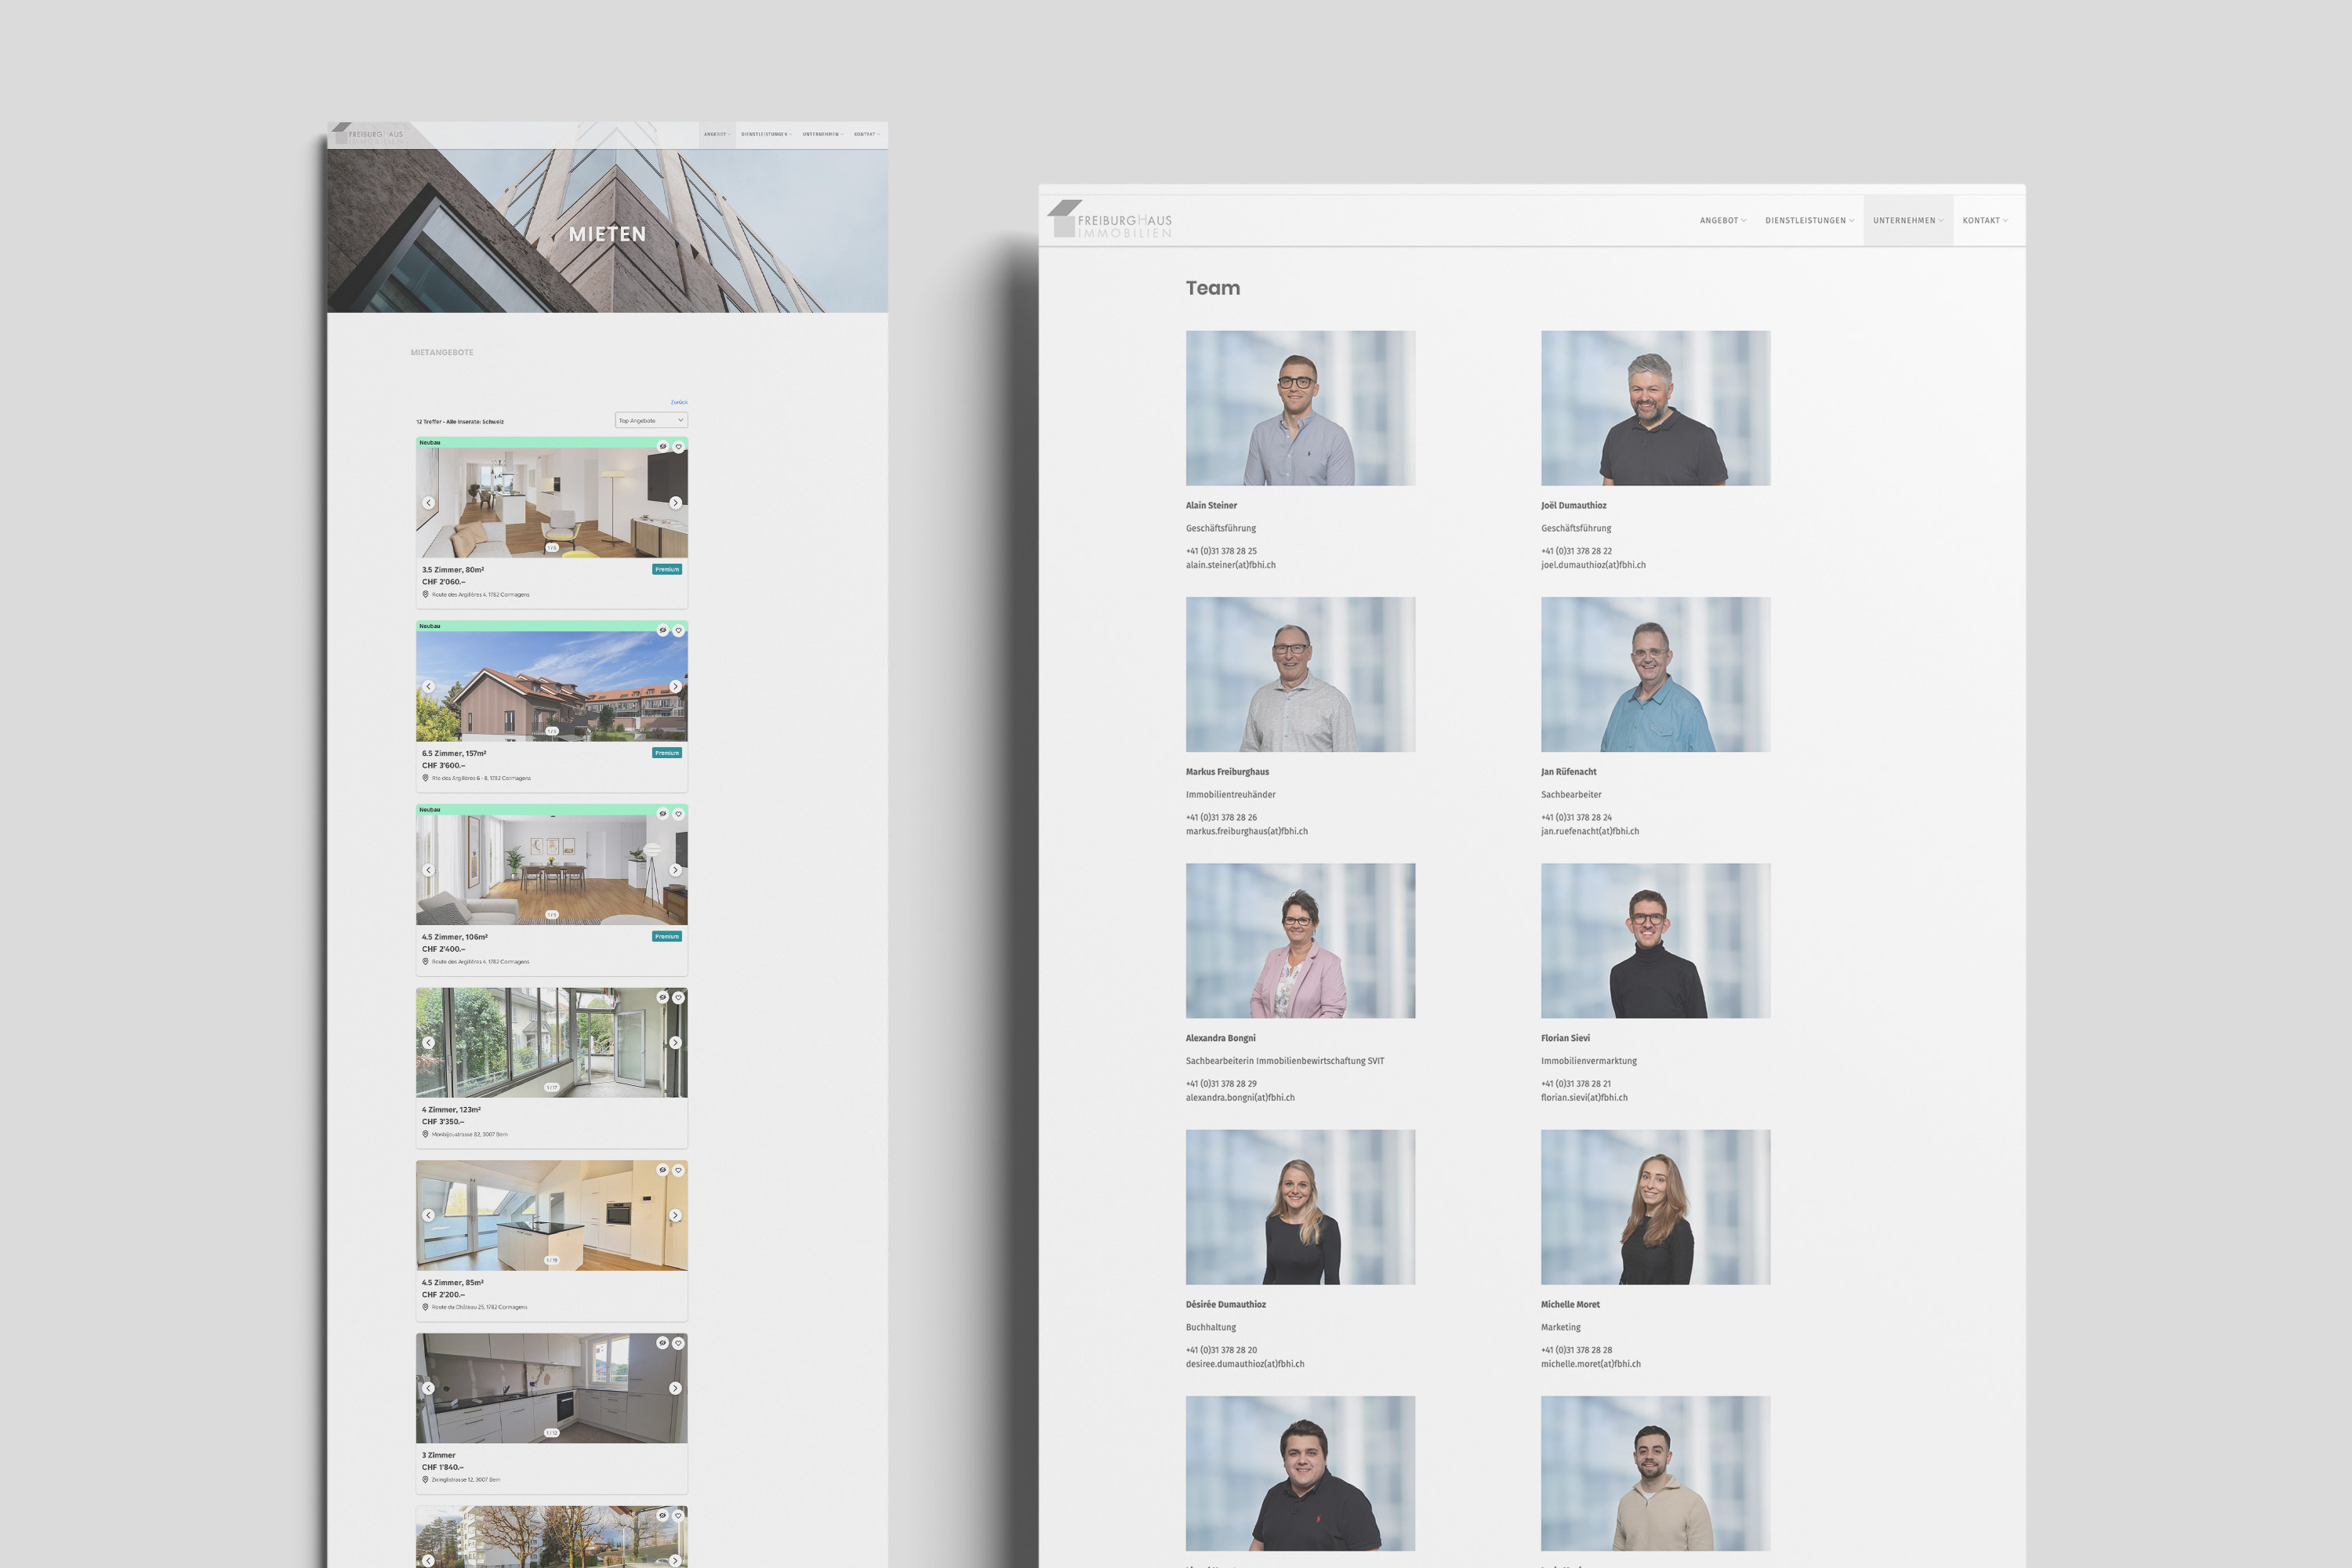
Task: Next photo arrow on 3.5 Zimmer, 80m² card
Action: point(675,503)
